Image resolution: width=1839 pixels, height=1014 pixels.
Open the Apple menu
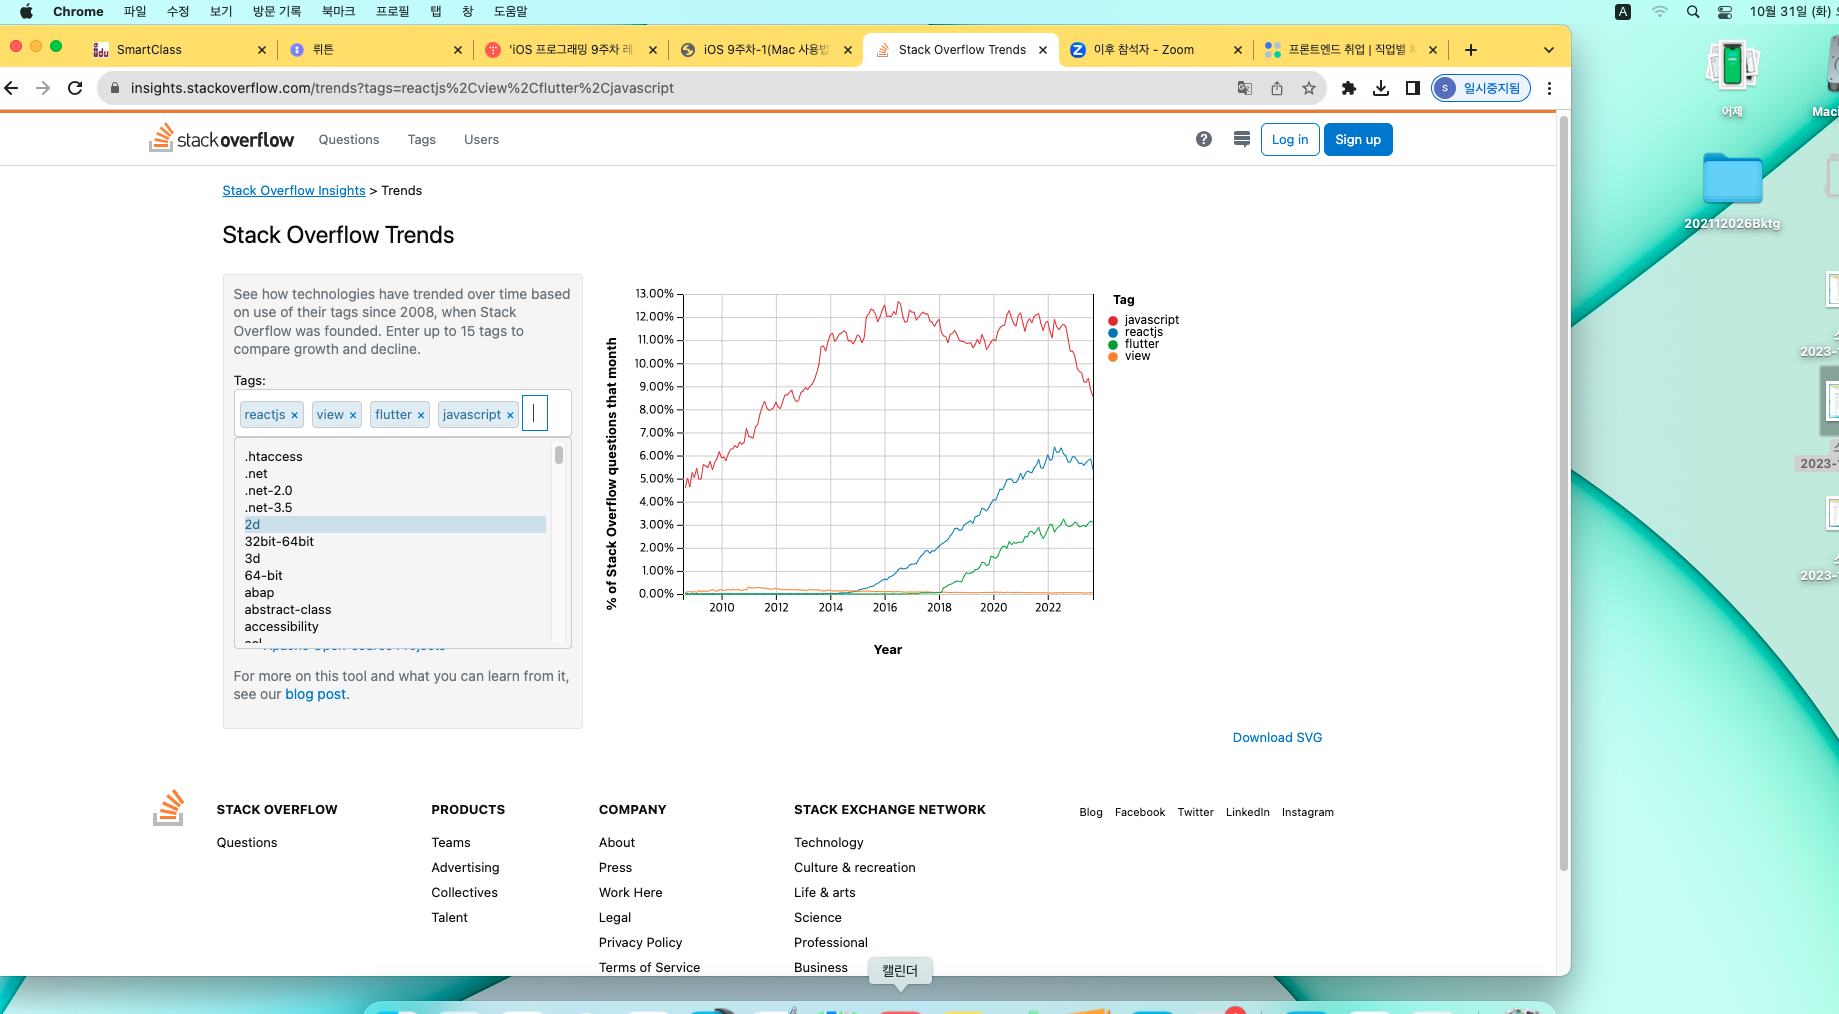click(26, 12)
